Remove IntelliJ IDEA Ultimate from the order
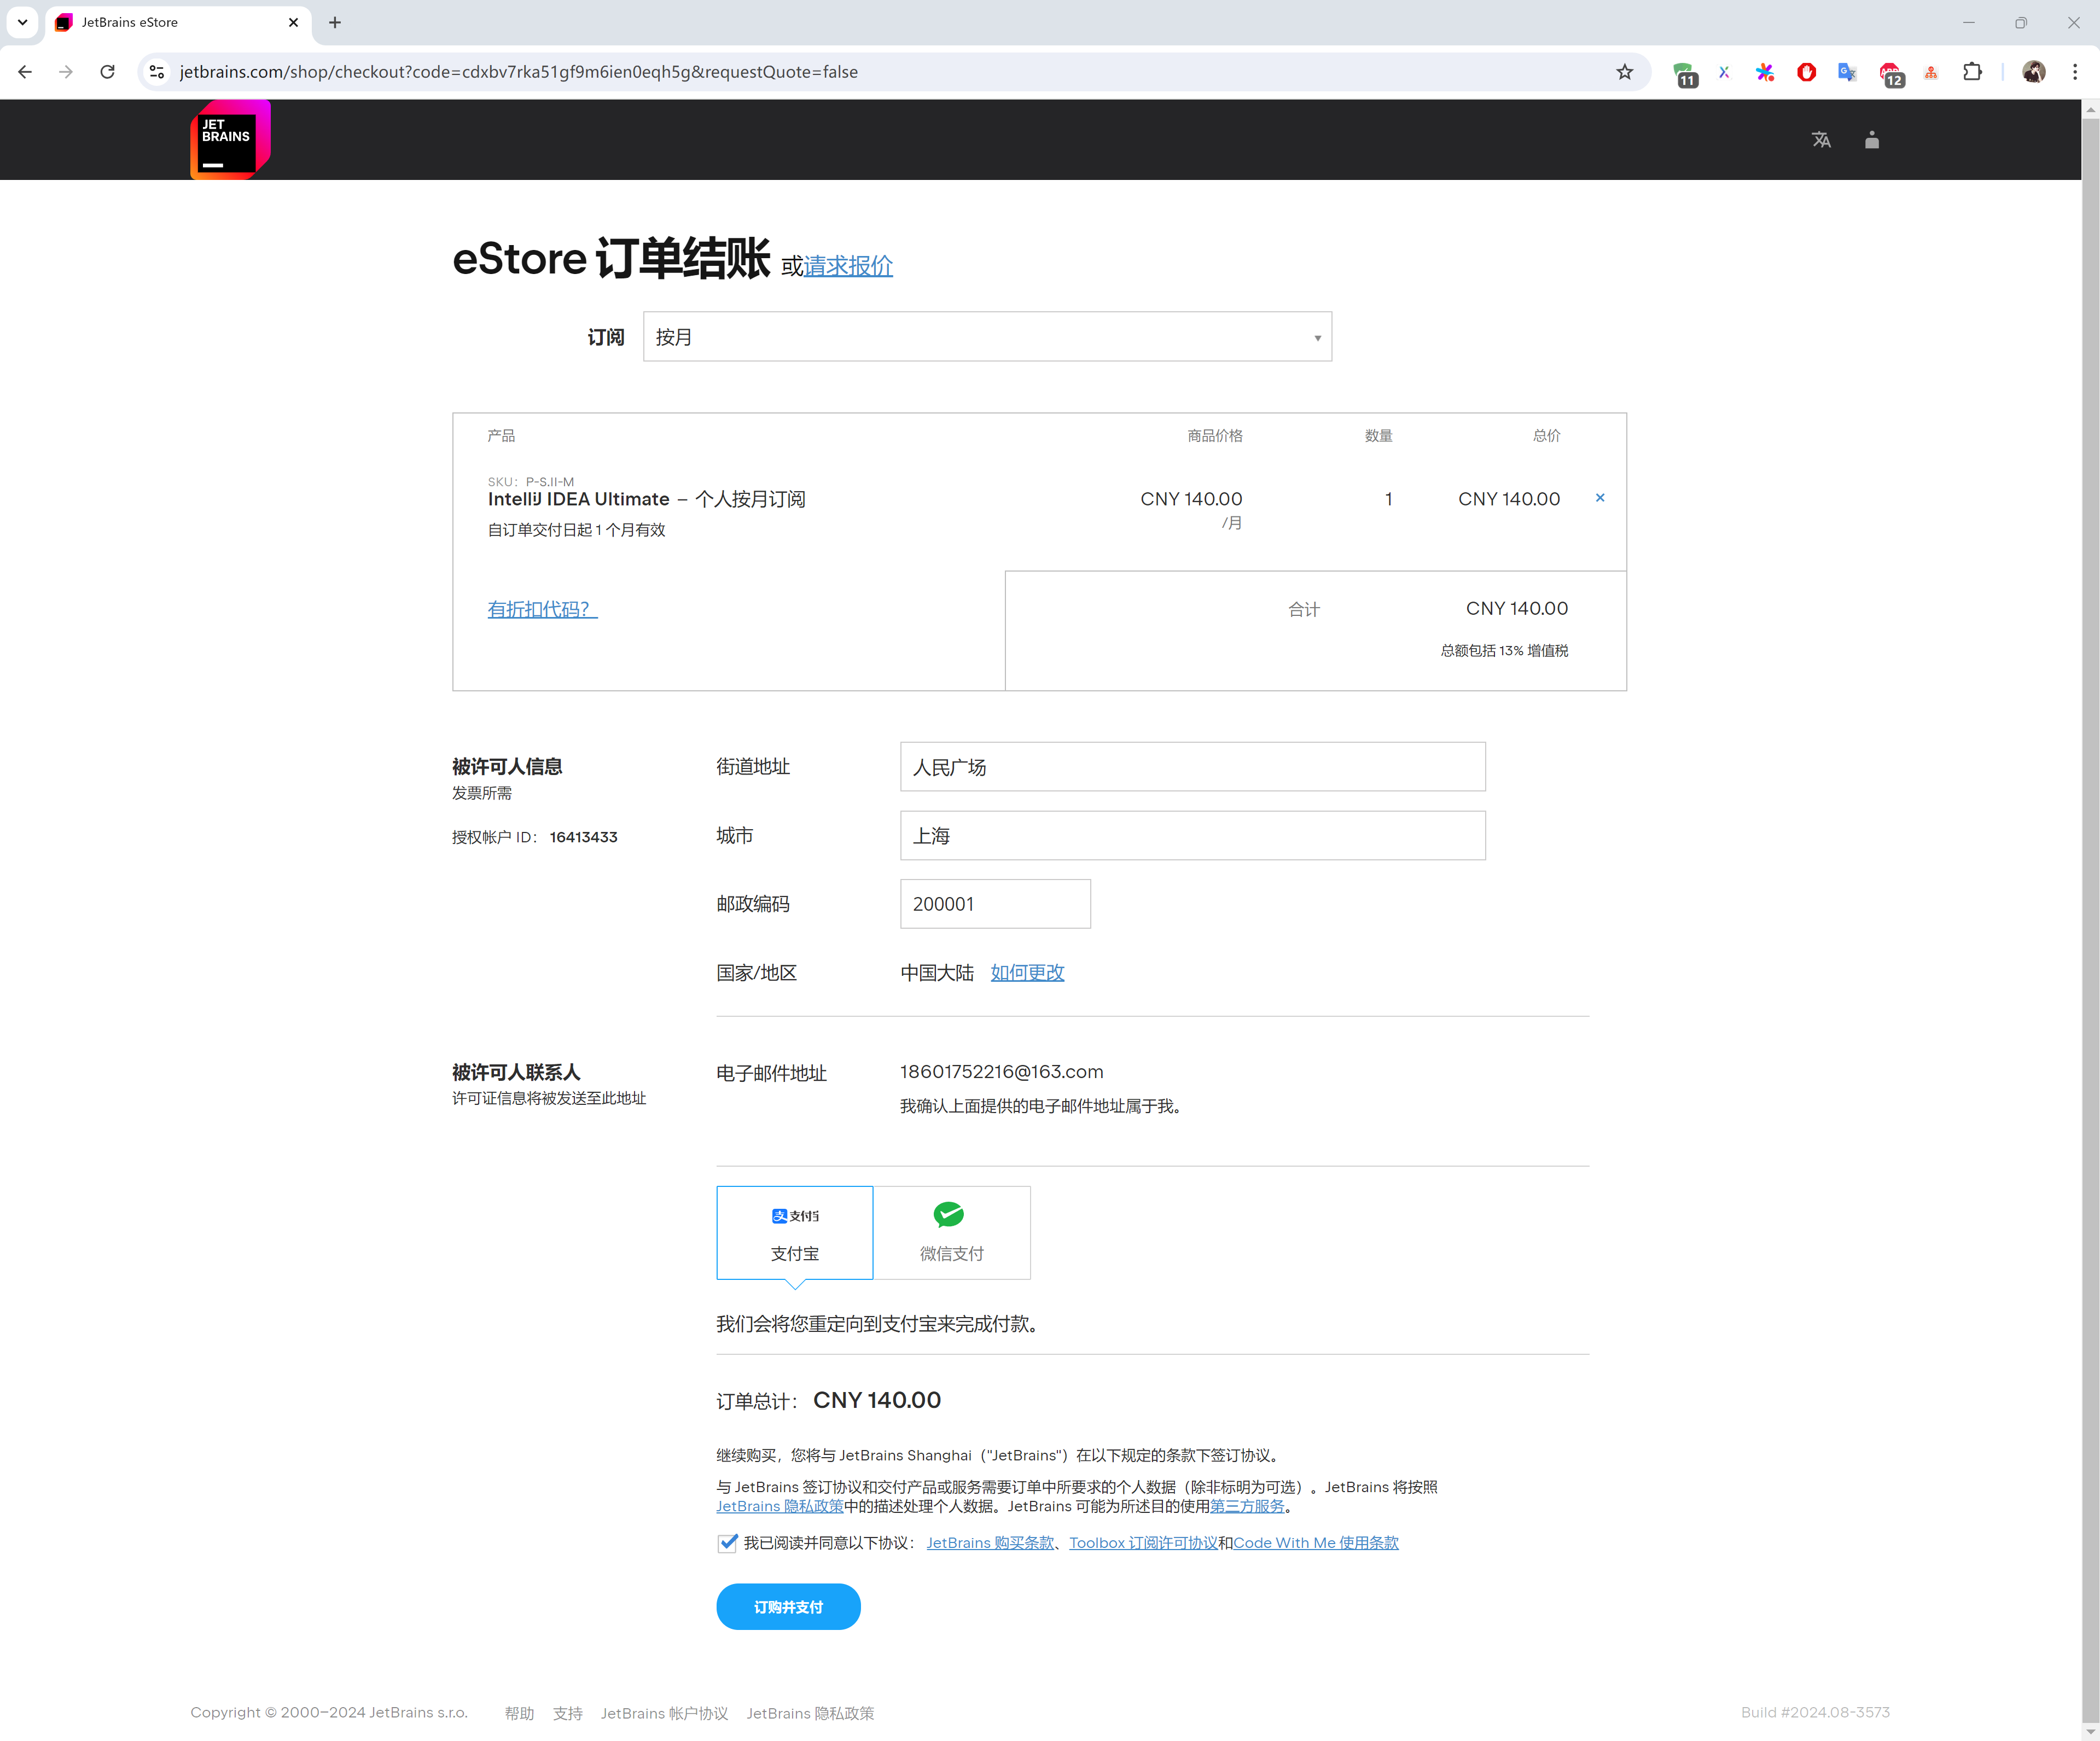The height and width of the screenshot is (1741, 2100). [x=1599, y=498]
